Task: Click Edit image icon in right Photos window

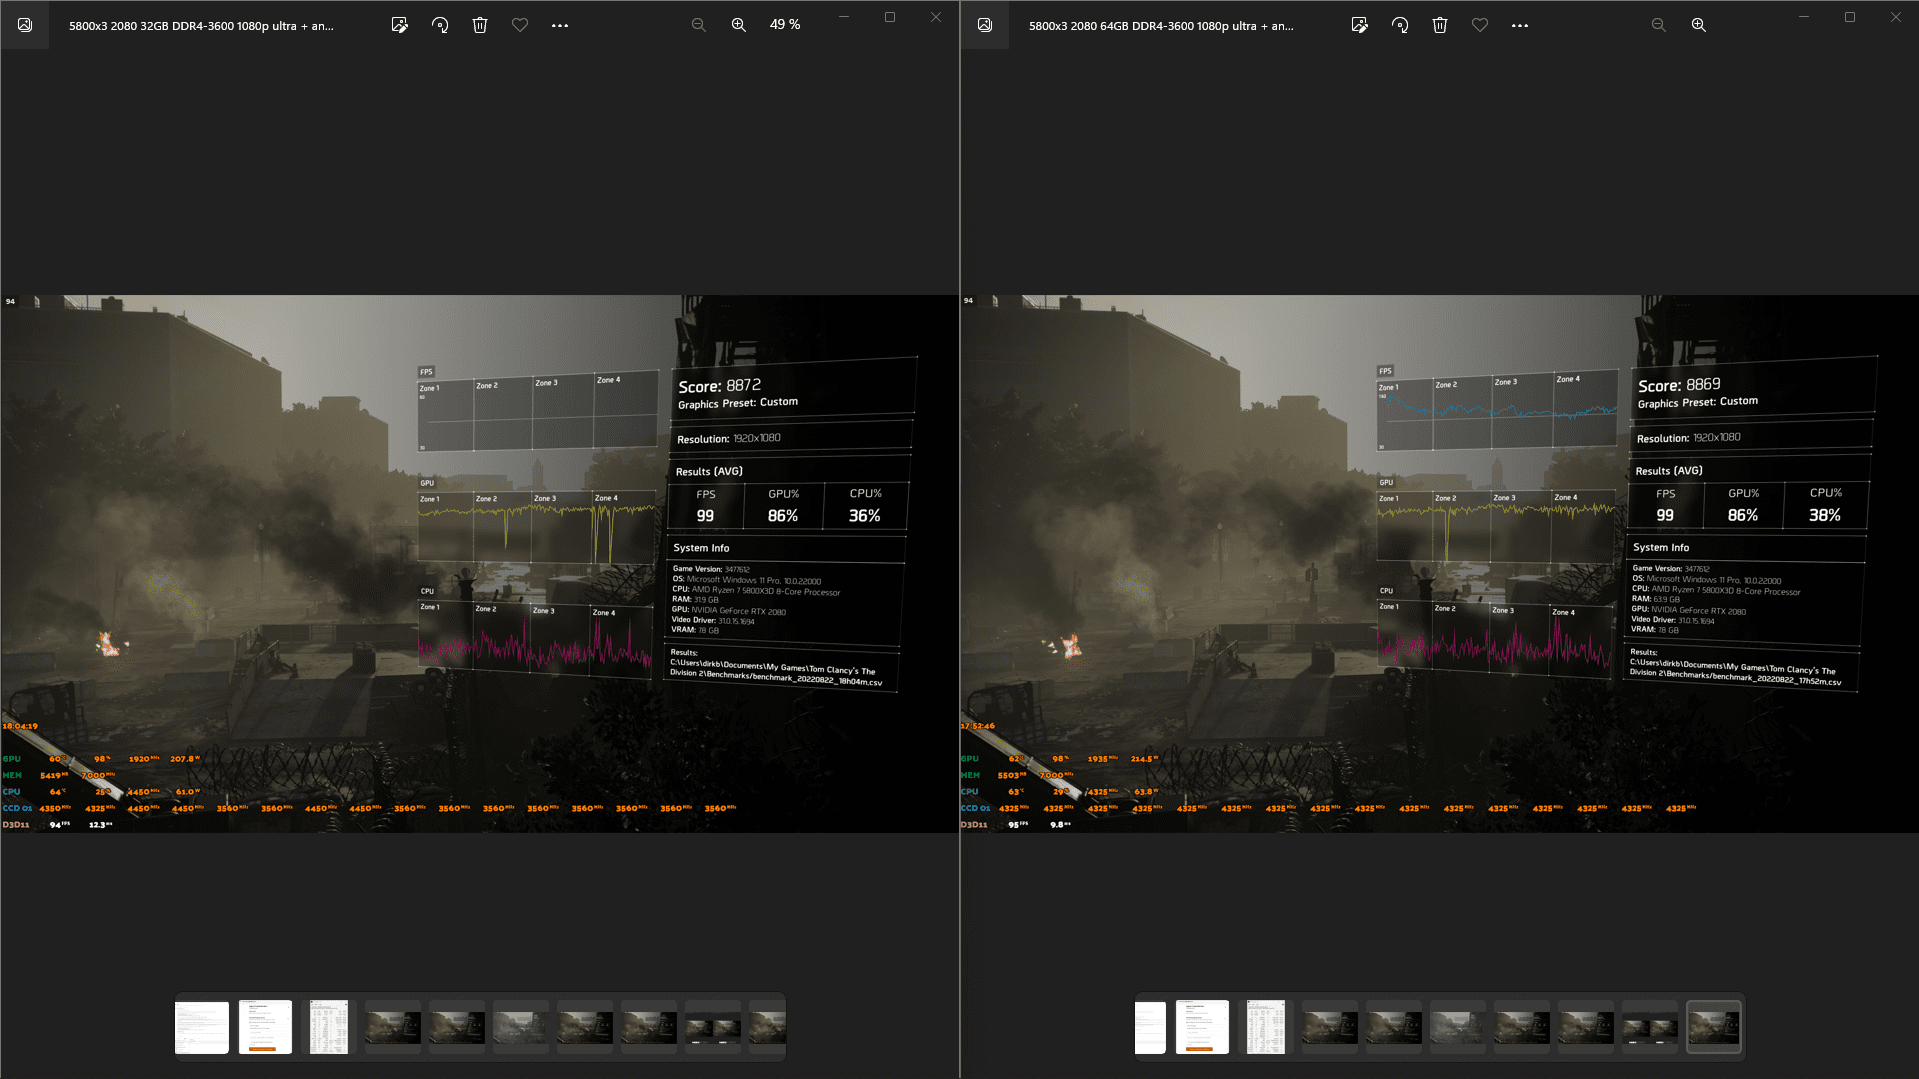Action: coord(1359,25)
